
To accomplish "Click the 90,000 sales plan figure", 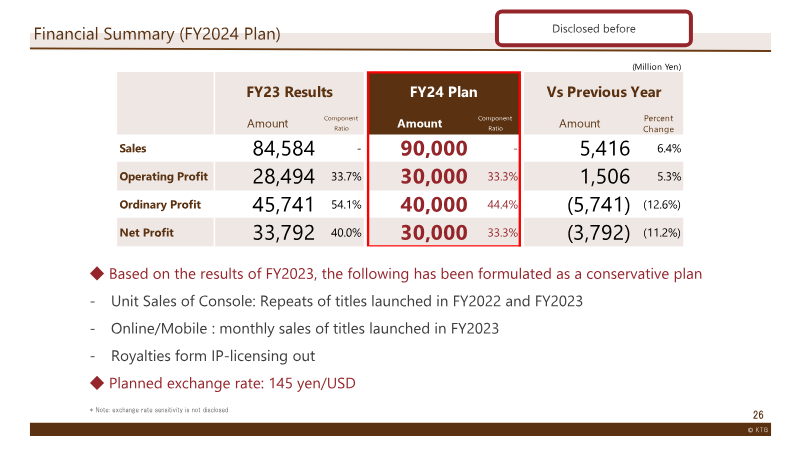I will pyautogui.click(x=434, y=148).
